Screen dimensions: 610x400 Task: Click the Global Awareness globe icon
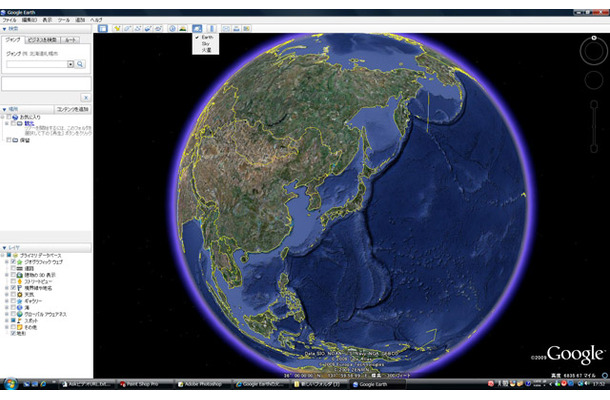pos(19,314)
